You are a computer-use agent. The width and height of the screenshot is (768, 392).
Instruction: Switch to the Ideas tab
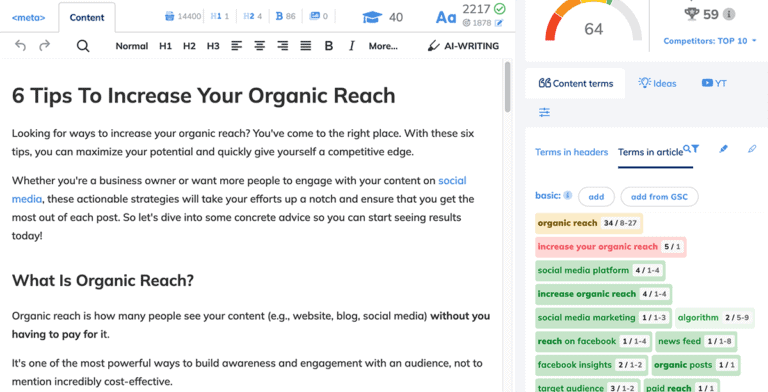(657, 83)
